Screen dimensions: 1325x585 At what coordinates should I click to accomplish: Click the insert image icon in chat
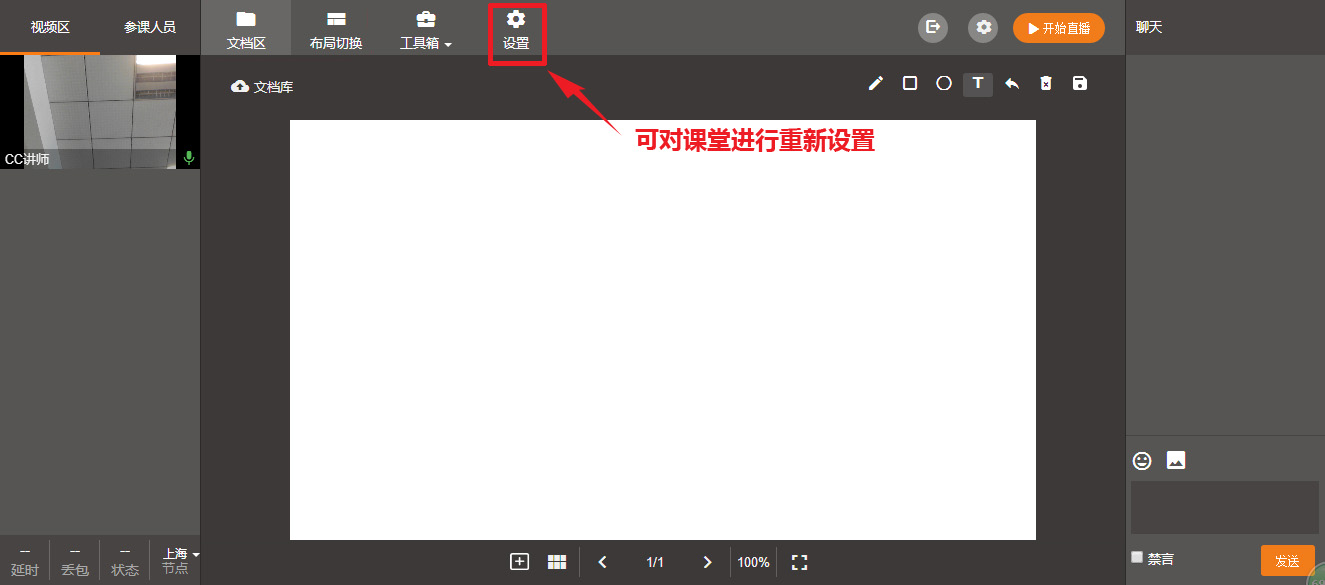point(1176,461)
